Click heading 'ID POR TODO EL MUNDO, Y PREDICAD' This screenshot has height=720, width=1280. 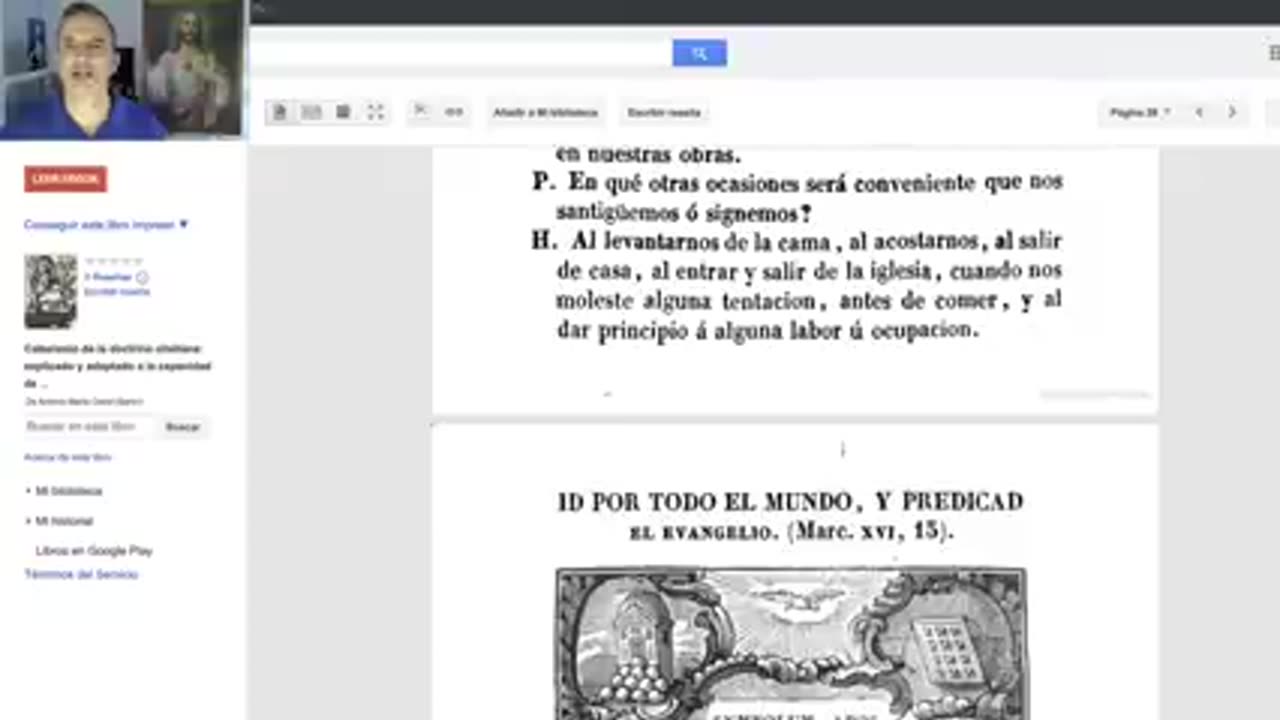[790, 502]
